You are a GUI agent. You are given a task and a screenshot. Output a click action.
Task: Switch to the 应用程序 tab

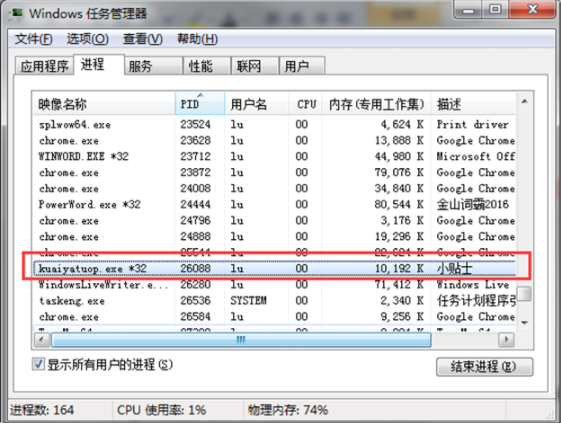[44, 66]
